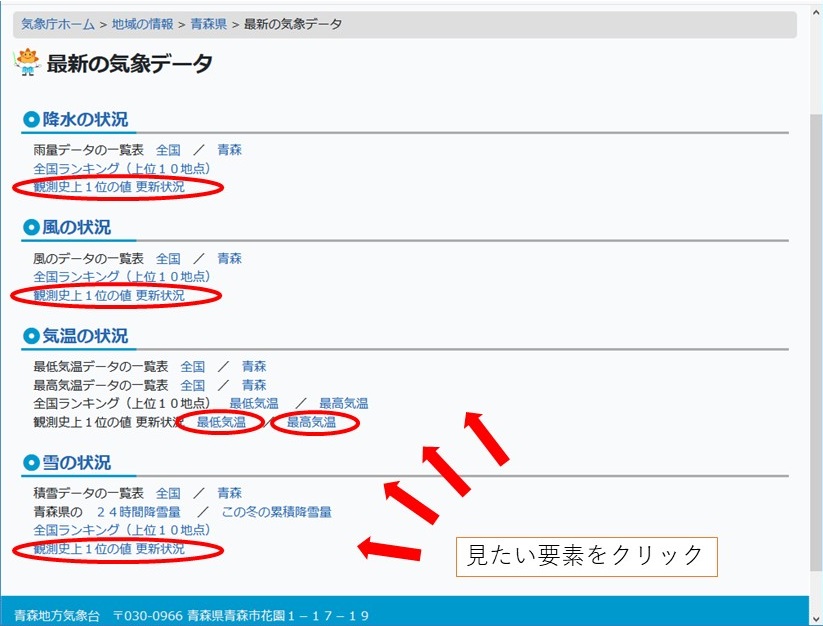Viewport: 823px width, 626px height.
Task: Select the 積雪データの一覧表 label
Action: coord(88,493)
